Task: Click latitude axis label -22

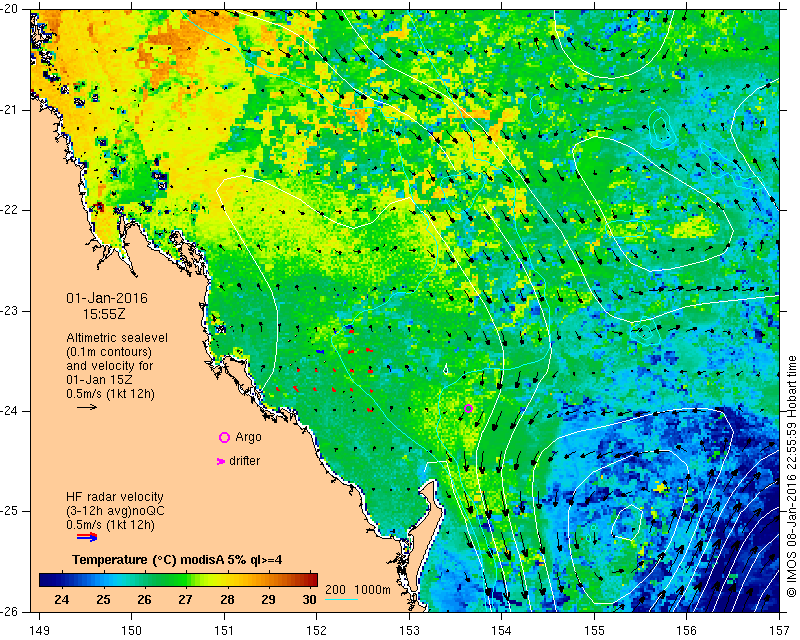Action: [10, 210]
